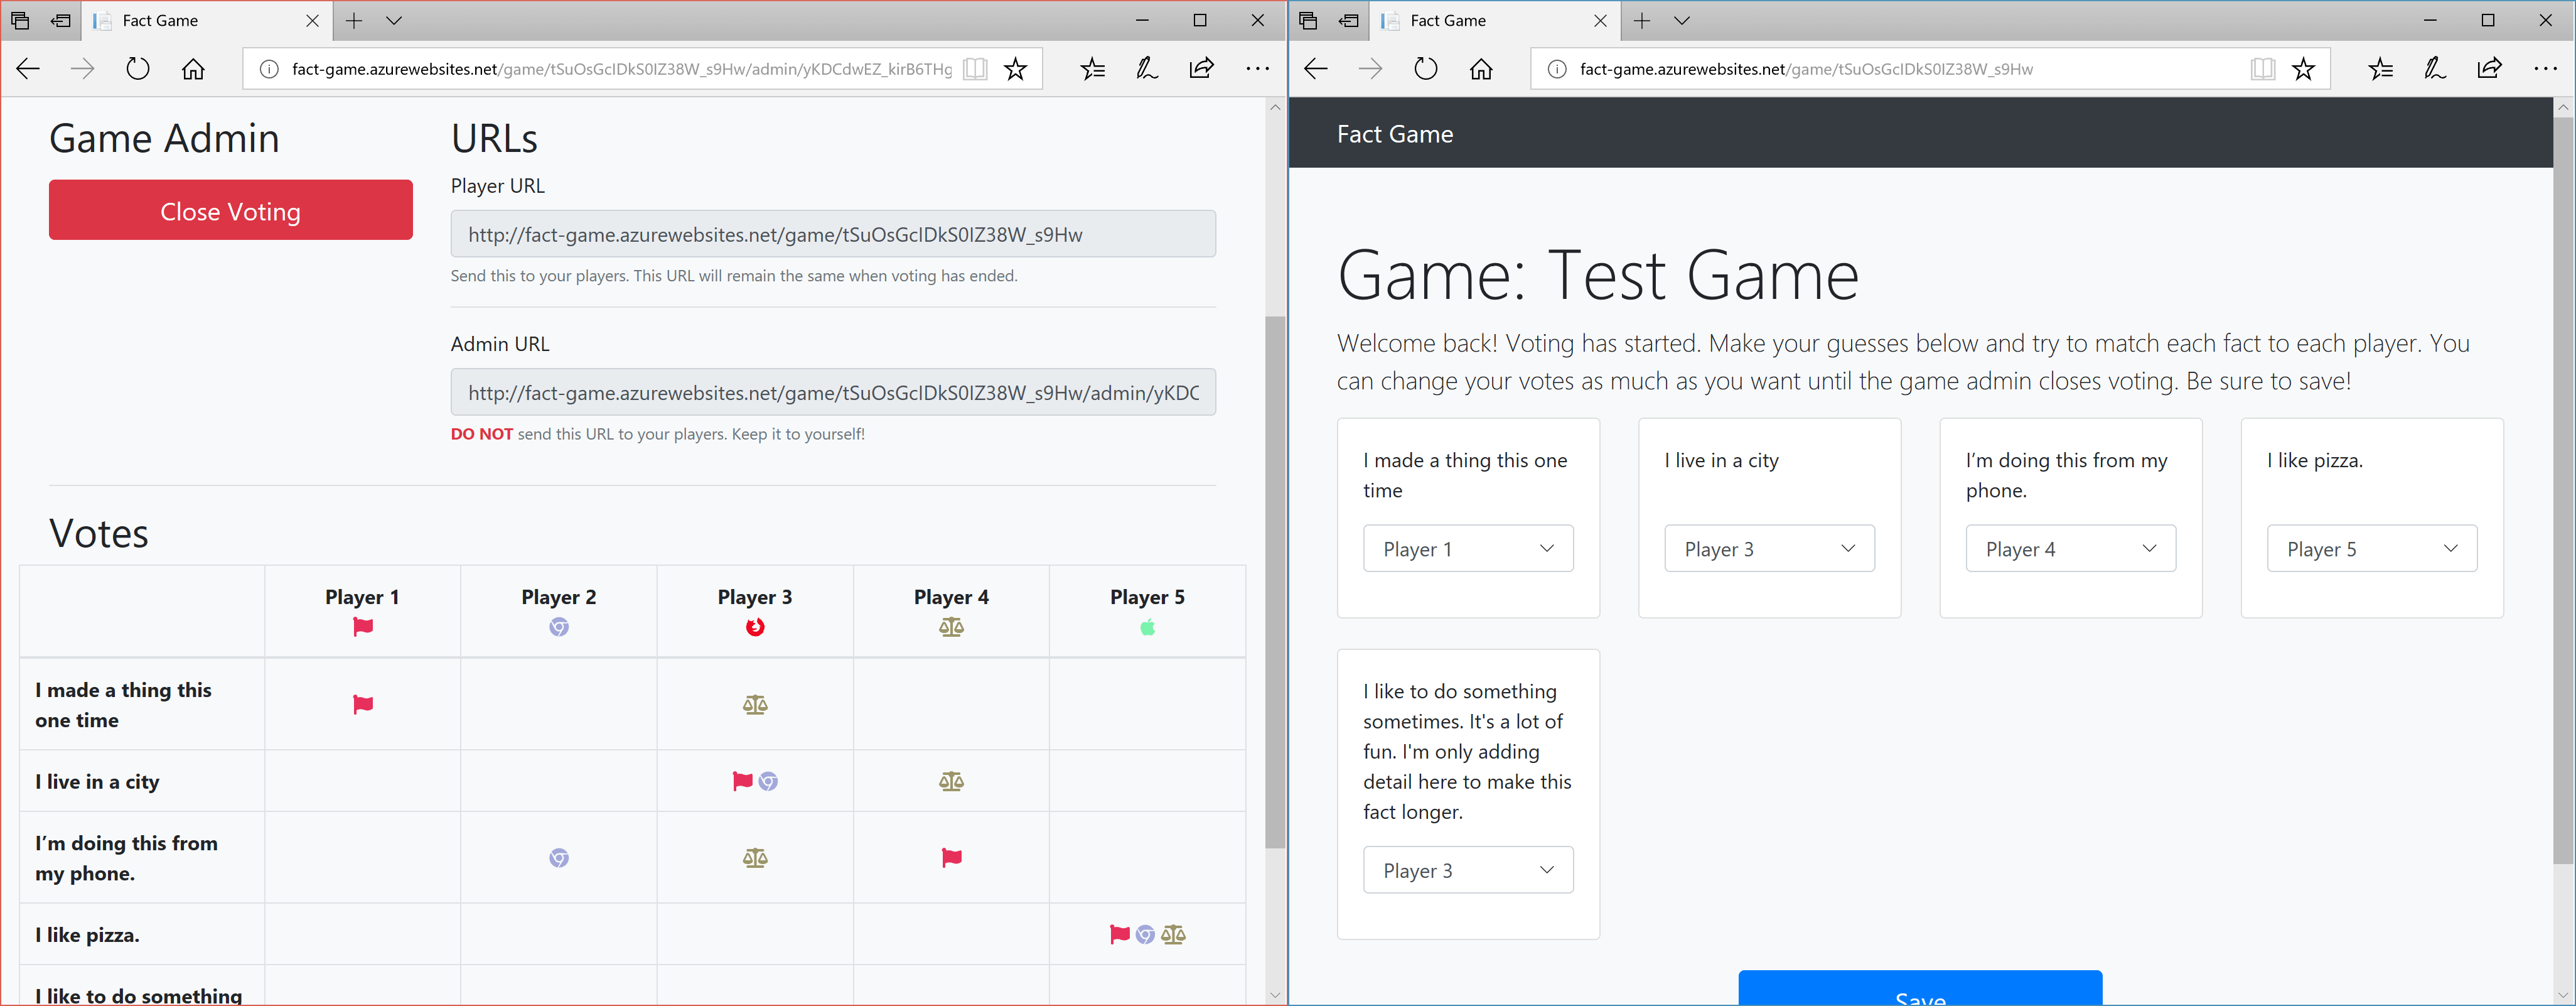
Task: Open reading view in the left browser window
Action: 975,69
